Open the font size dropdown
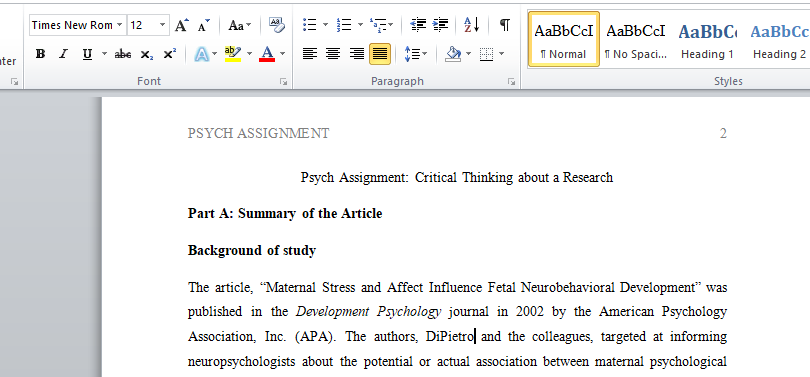Image resolution: width=810 pixels, height=377 pixels. click(x=163, y=25)
